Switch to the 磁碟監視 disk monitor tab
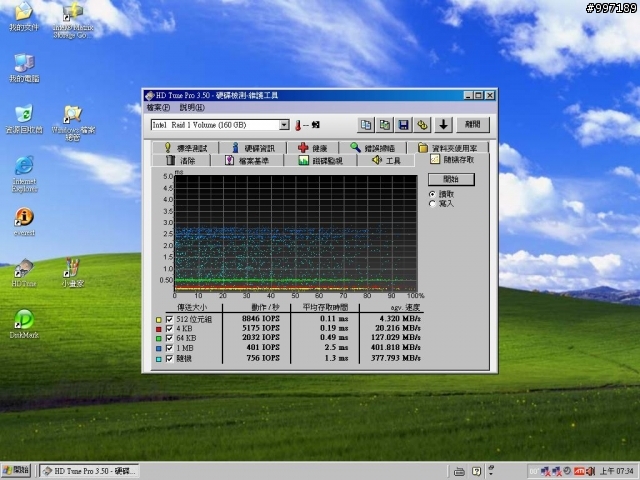The width and height of the screenshot is (640, 480). pyautogui.click(x=320, y=160)
